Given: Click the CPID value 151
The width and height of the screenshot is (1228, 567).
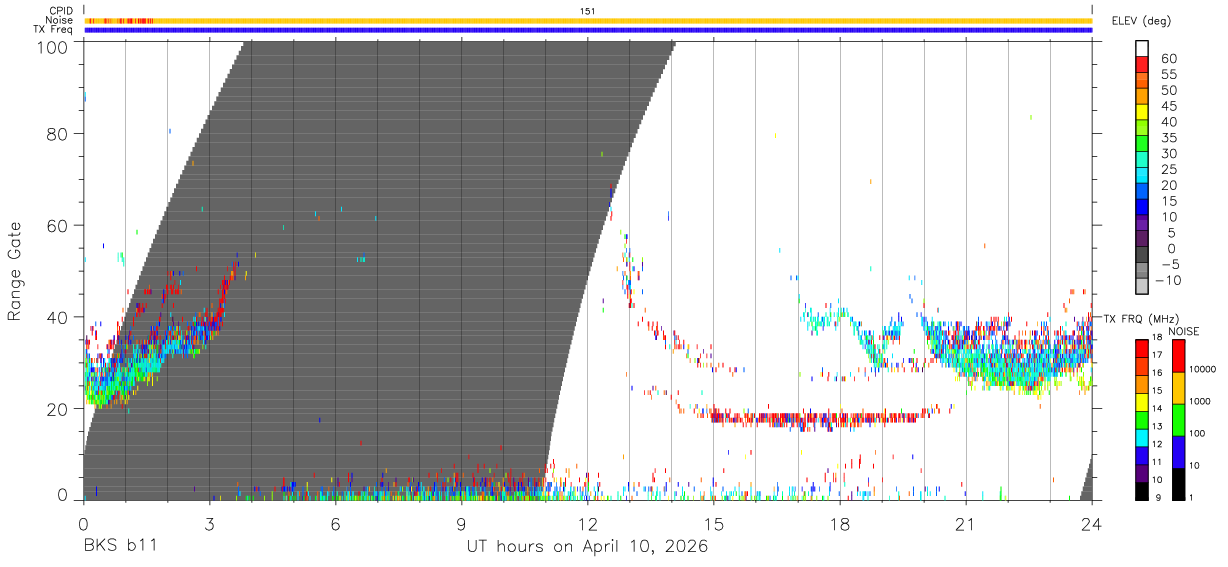Looking at the screenshot, I should tap(588, 11).
